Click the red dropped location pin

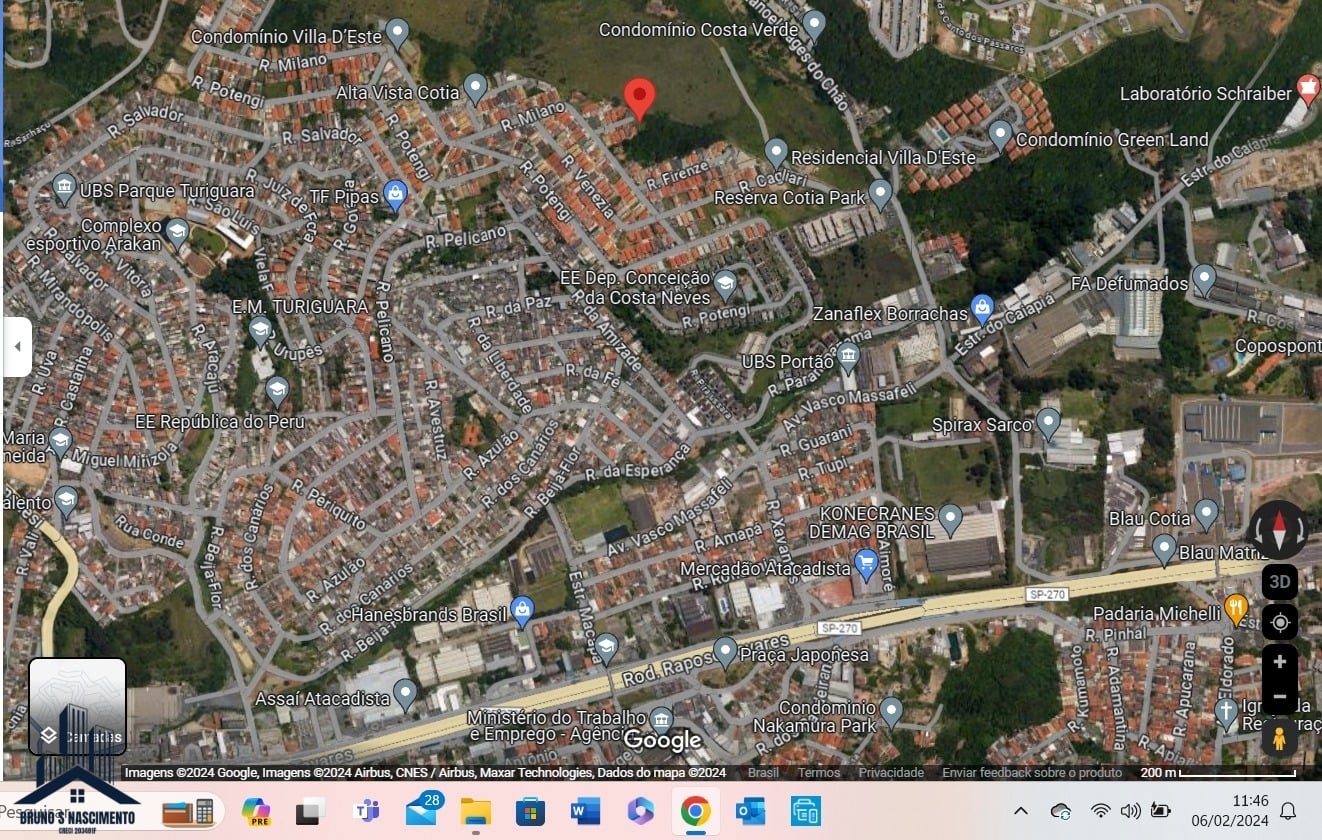(640, 99)
